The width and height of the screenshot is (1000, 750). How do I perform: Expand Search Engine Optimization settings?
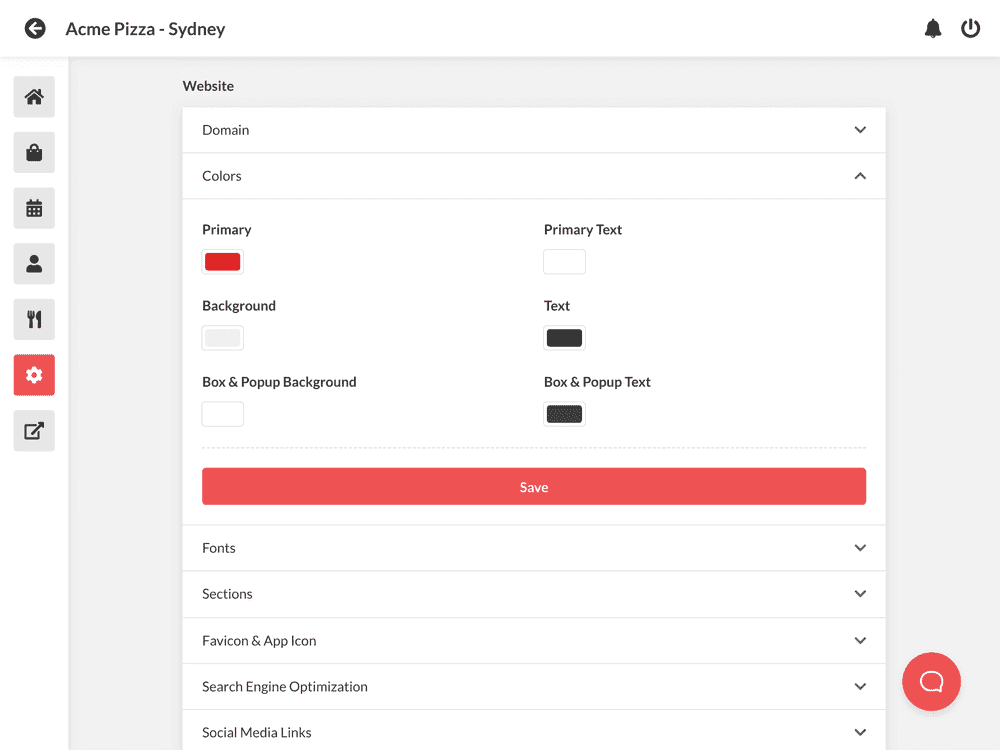point(533,687)
